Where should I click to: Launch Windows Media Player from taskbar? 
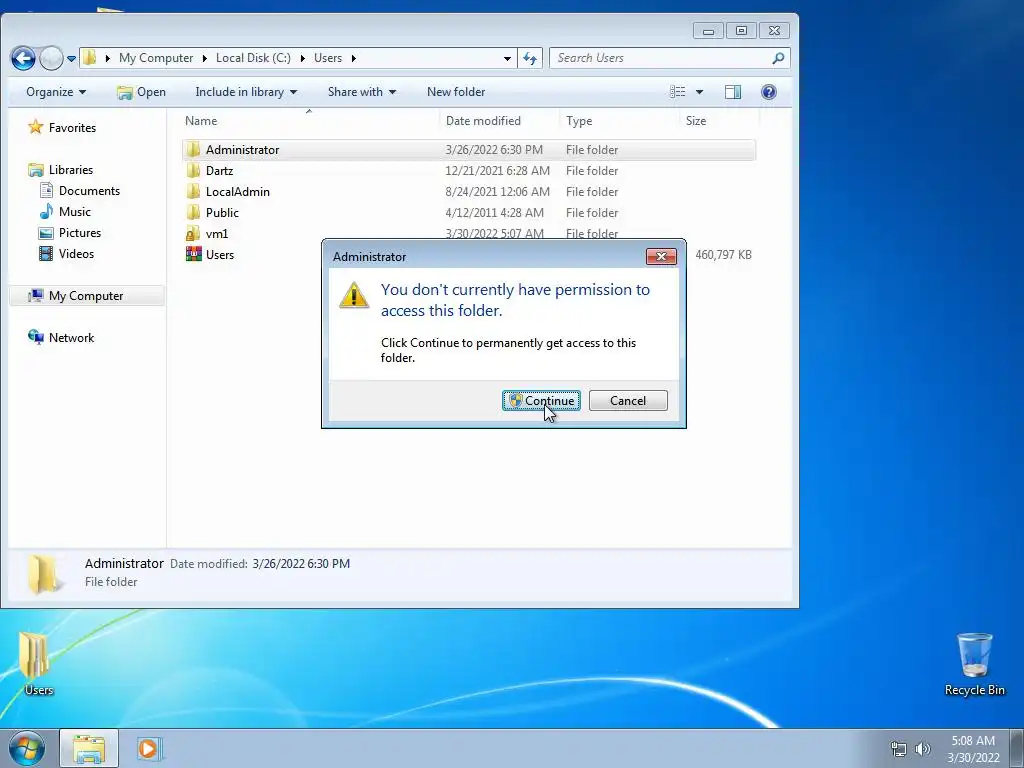point(148,748)
